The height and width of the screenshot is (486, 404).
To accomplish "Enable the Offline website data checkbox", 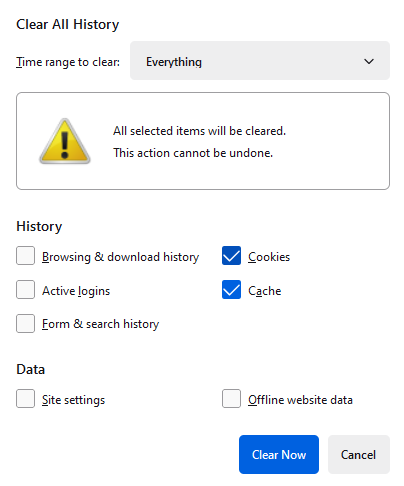I will (231, 398).
